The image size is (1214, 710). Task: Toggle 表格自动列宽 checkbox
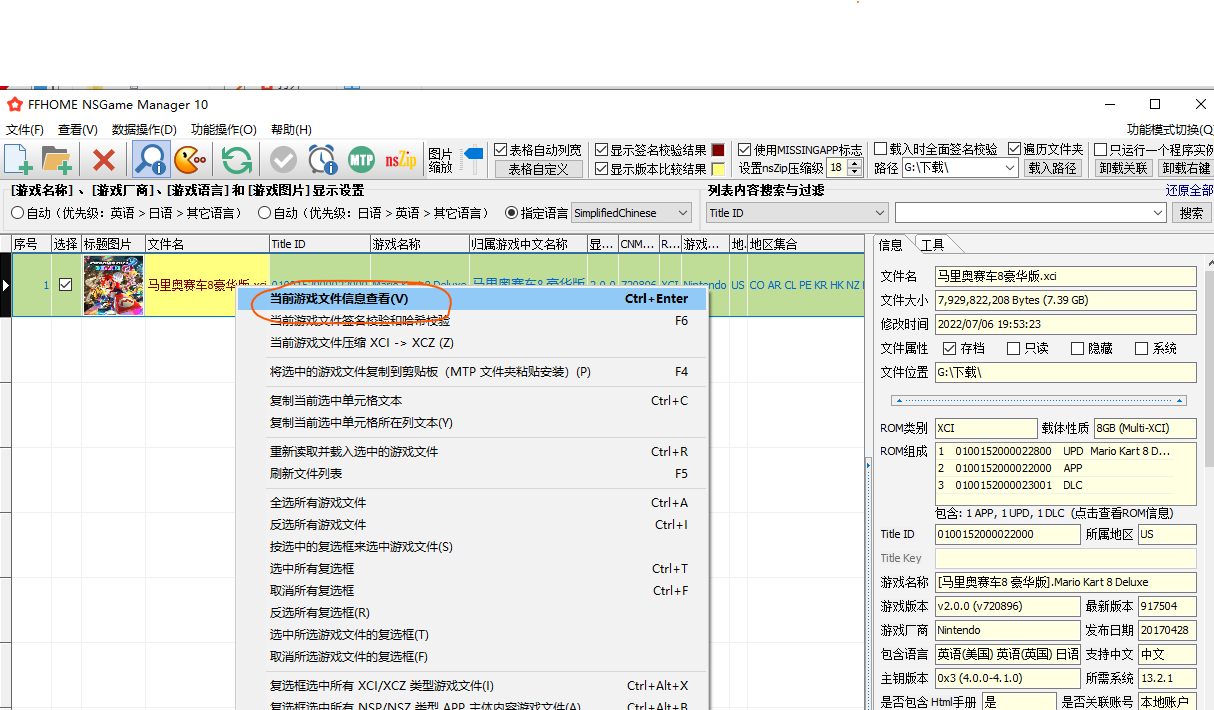click(x=501, y=150)
